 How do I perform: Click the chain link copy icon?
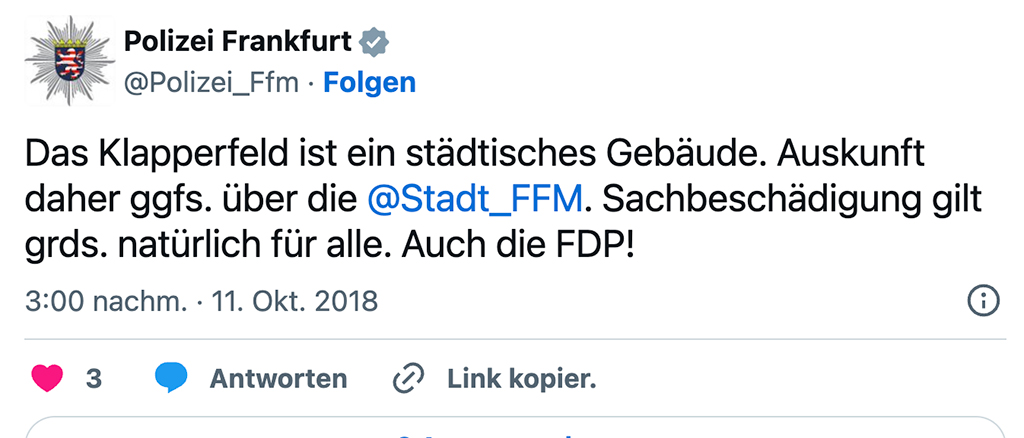[x=408, y=379]
